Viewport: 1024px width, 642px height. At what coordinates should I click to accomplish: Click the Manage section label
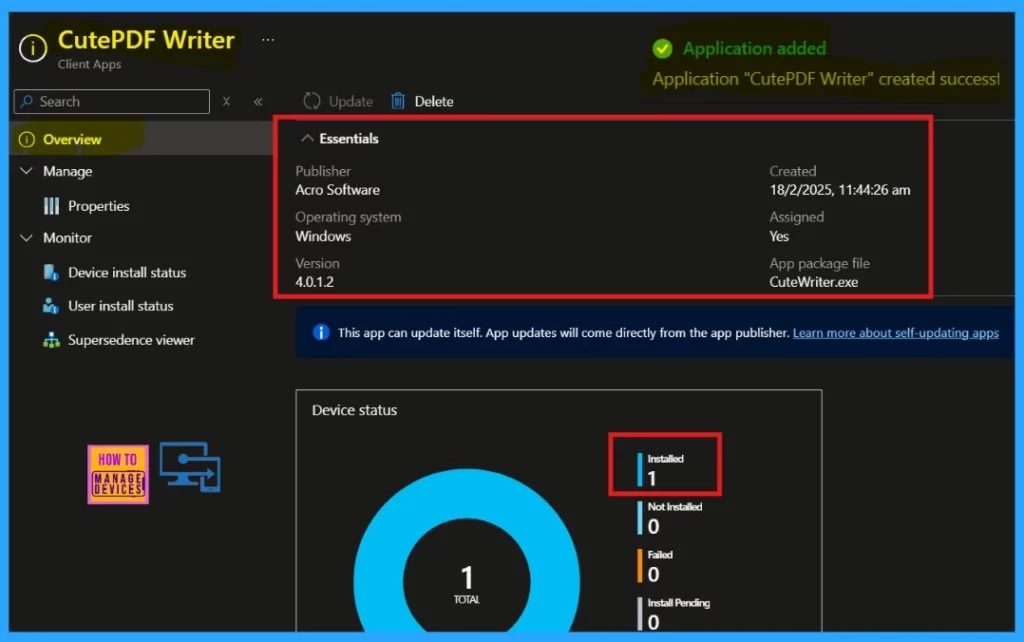[67, 171]
